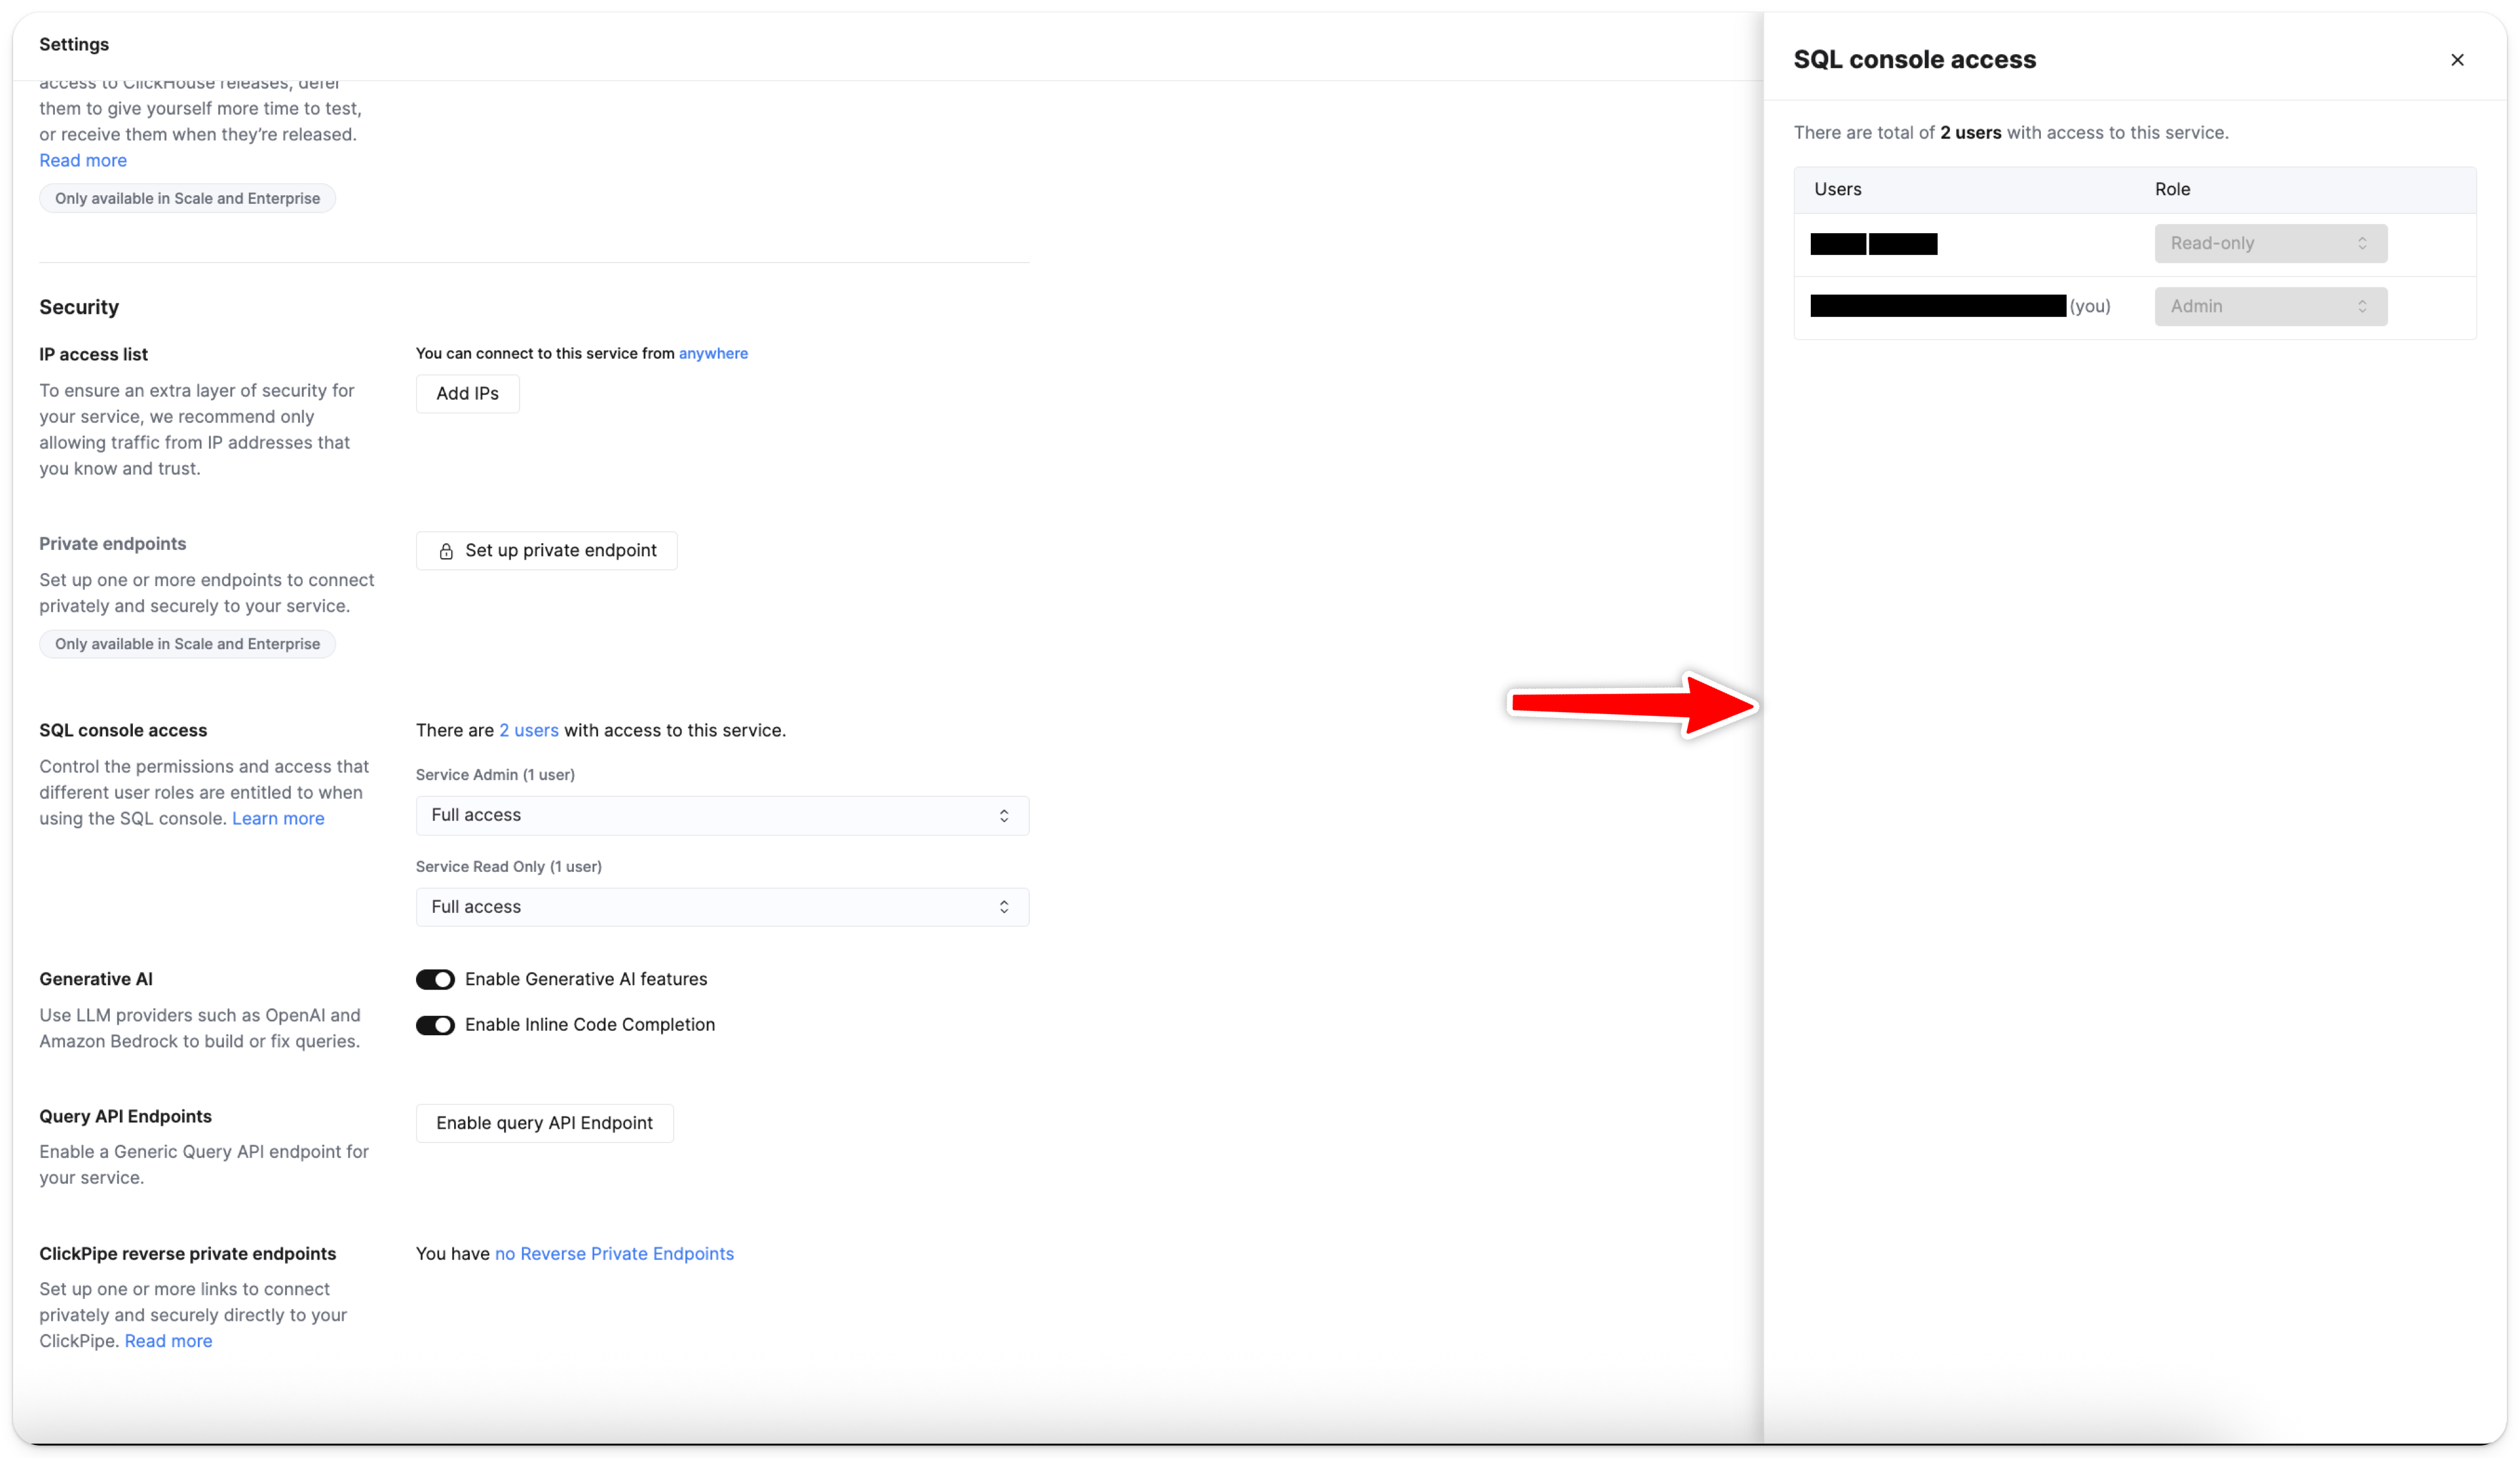Click Set up private endpoint button
Screen dimensions: 2520x1458
pos(546,551)
